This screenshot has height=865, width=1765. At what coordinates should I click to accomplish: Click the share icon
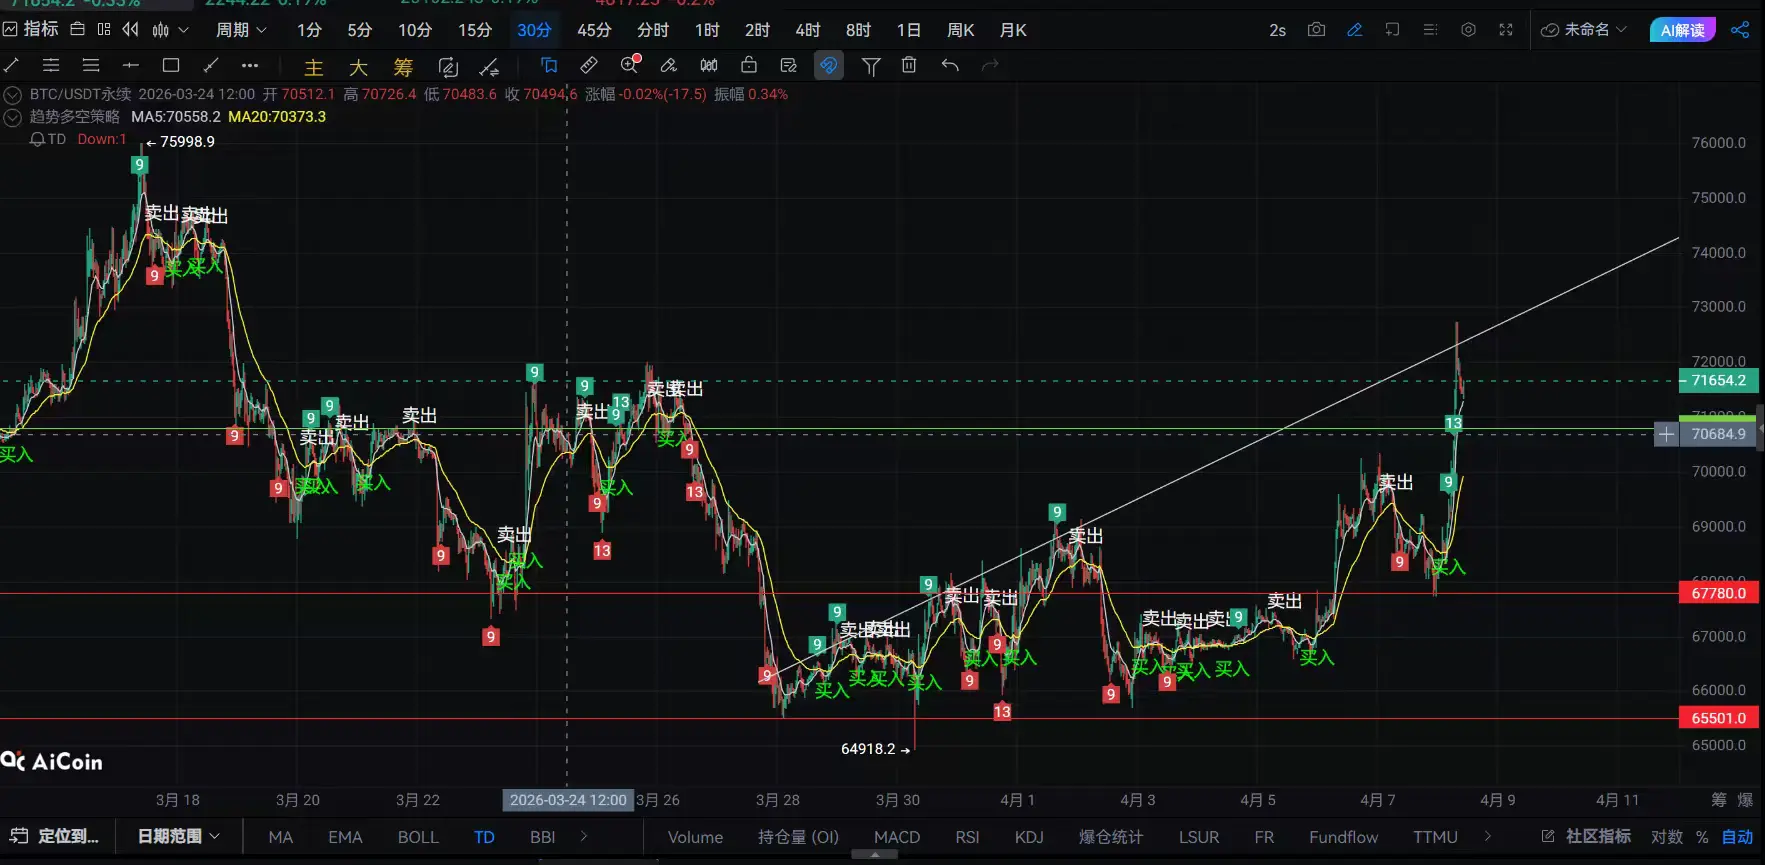point(1740,30)
